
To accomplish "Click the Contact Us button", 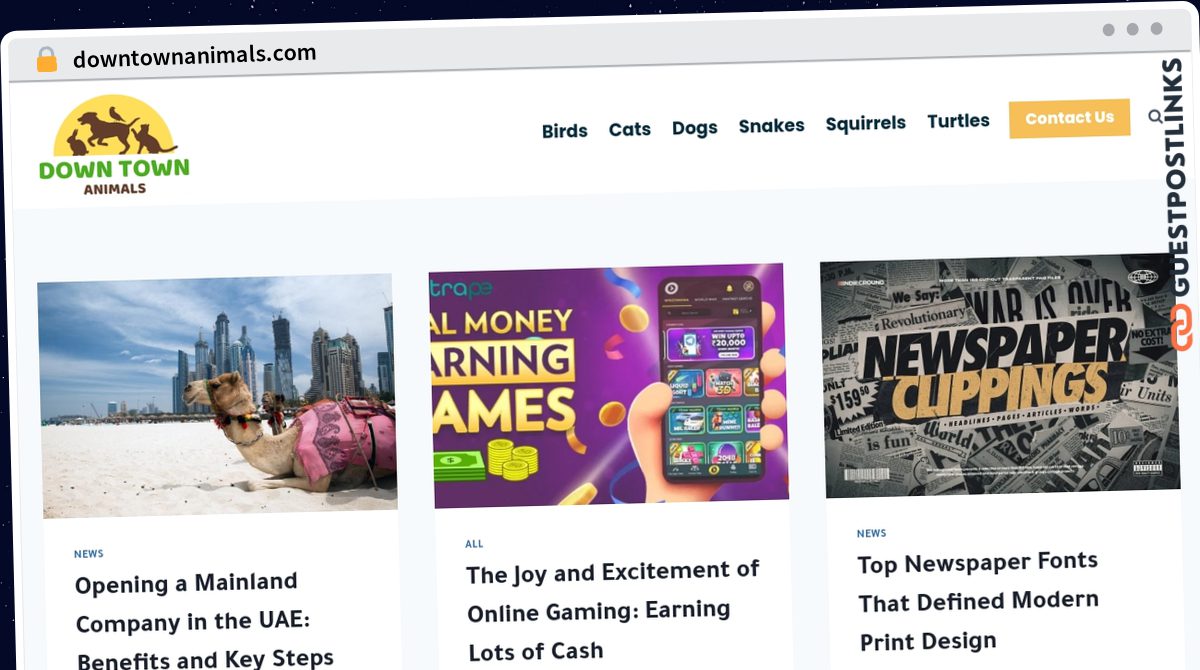I will click(1069, 118).
